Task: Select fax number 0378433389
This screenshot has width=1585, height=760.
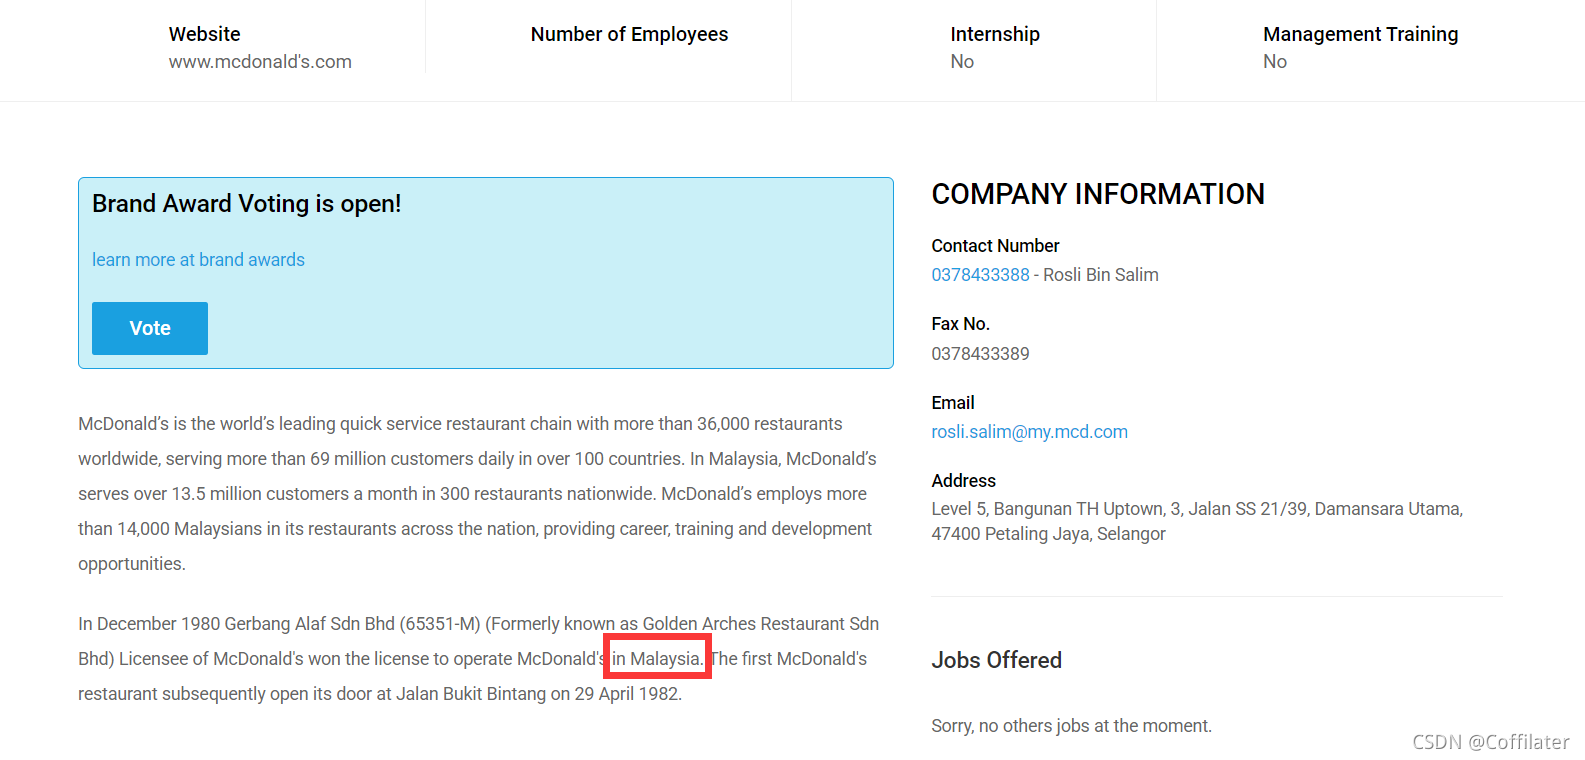Action: tap(980, 354)
